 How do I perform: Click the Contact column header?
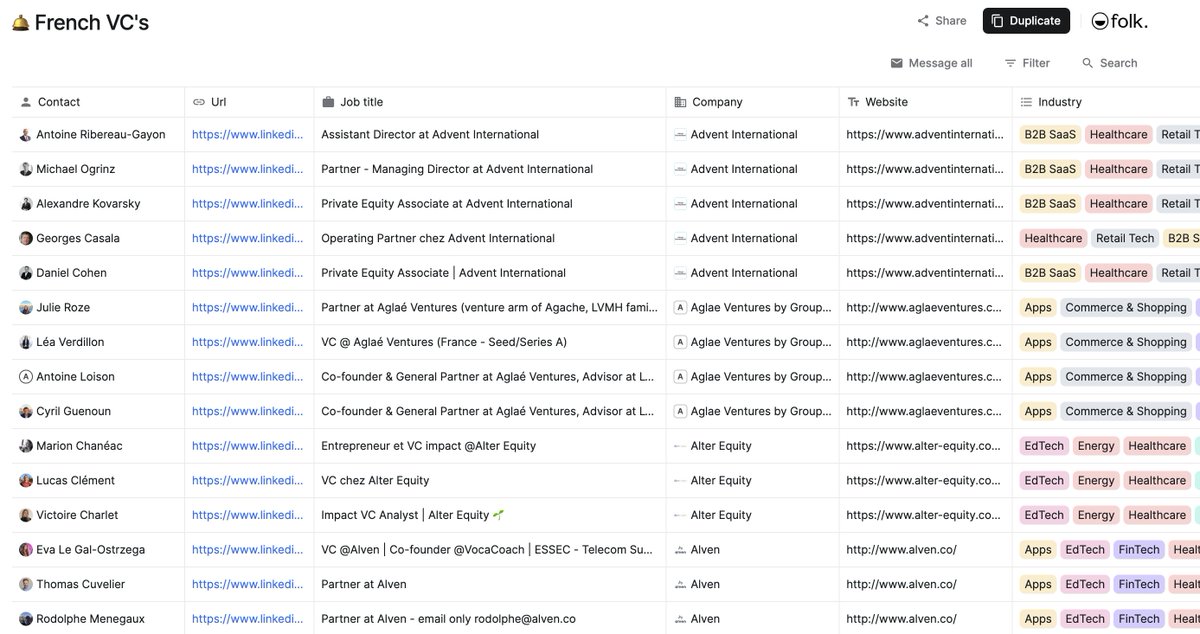98,102
